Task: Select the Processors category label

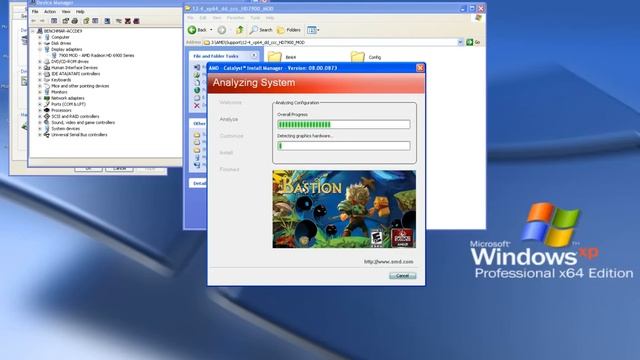Action: [x=61, y=110]
